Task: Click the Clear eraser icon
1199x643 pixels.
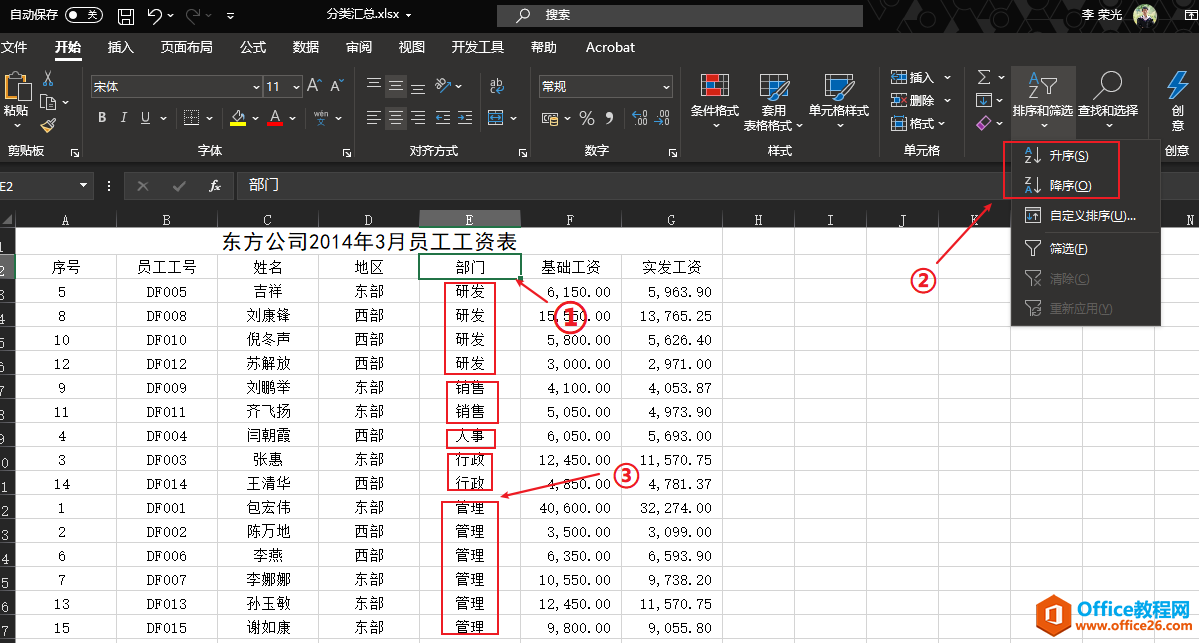Action: [x=984, y=123]
